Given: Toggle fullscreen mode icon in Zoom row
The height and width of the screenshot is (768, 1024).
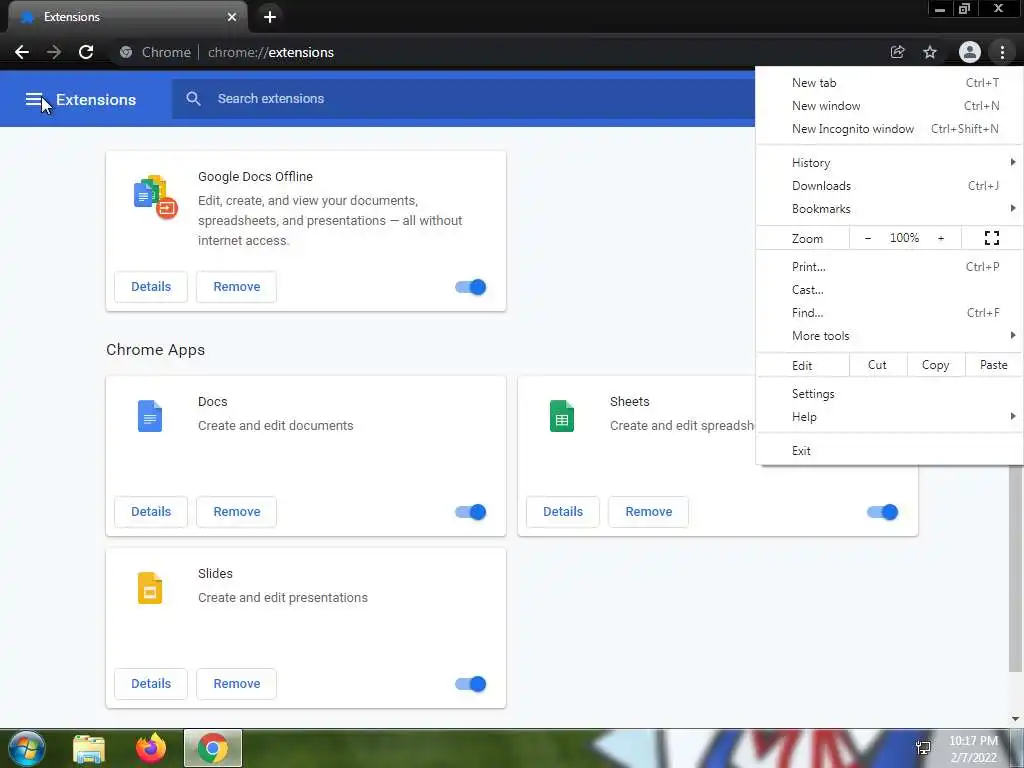Looking at the screenshot, I should click(991, 238).
